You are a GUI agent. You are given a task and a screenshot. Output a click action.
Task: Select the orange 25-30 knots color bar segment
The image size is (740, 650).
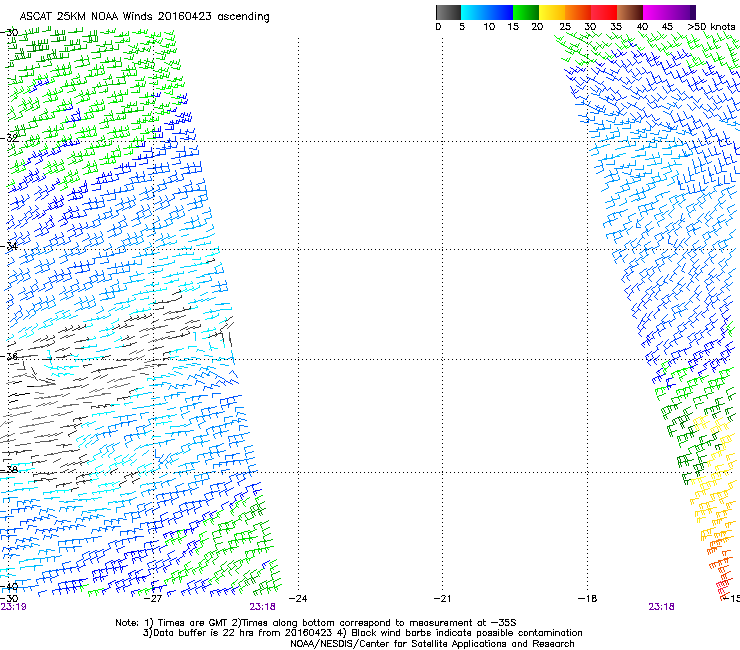578,12
